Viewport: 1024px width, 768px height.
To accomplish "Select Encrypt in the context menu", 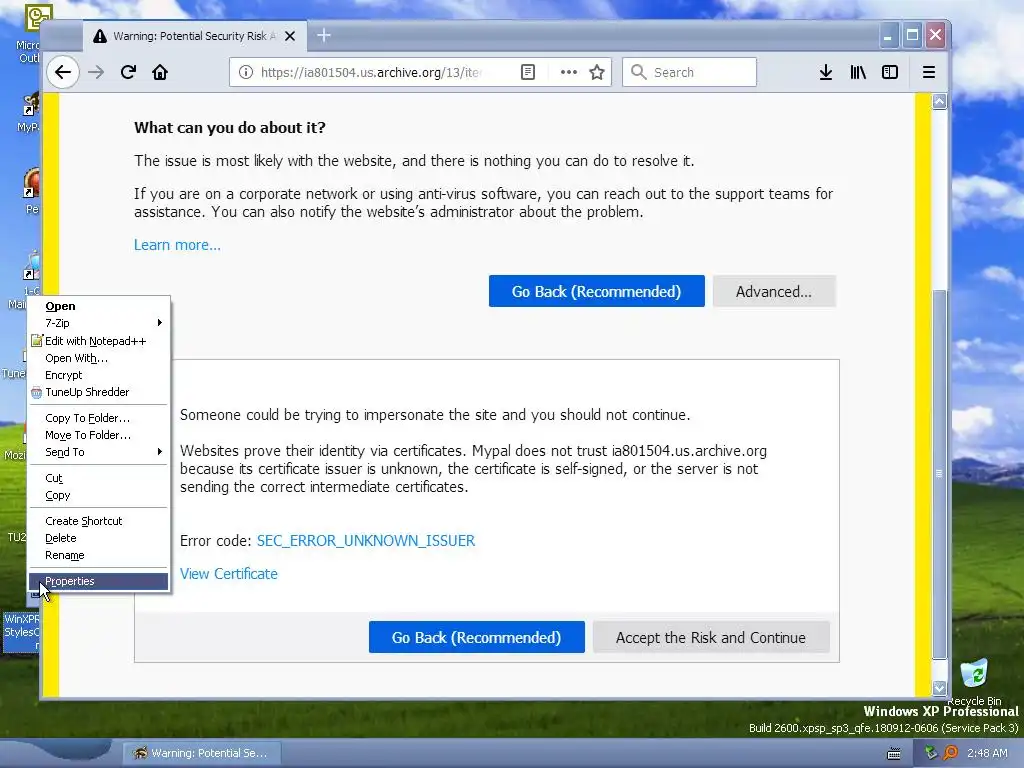I will (x=99, y=375).
